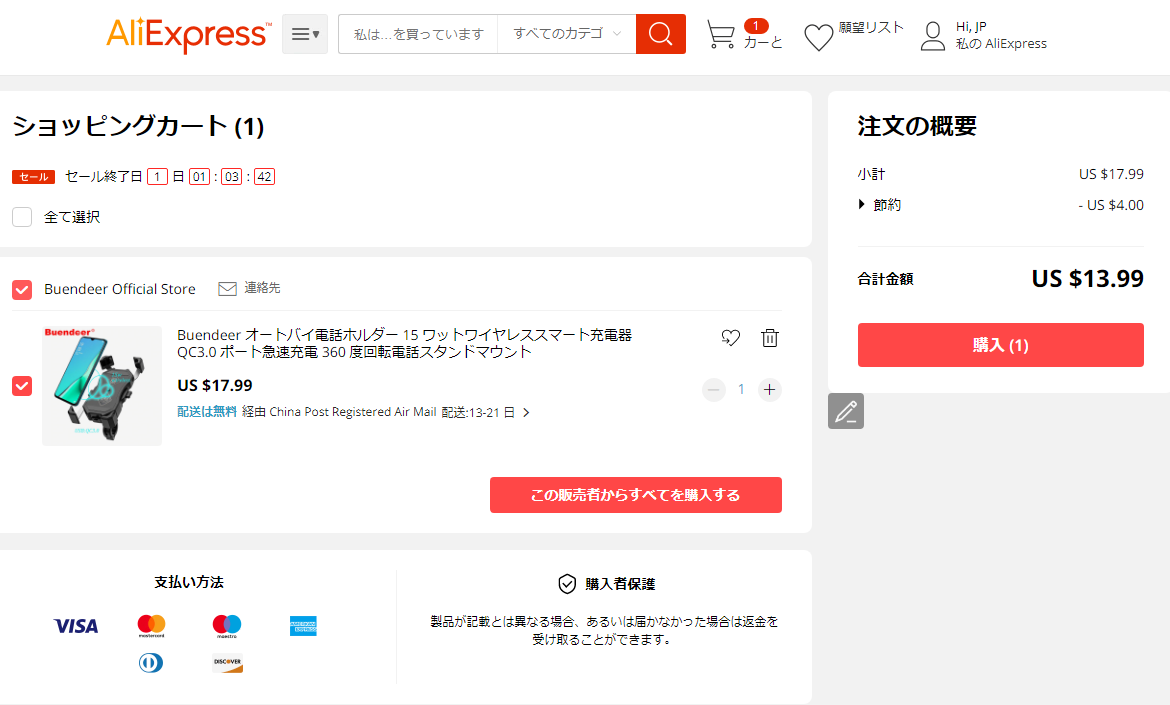The height and width of the screenshot is (705, 1170).
Task: Open the phone holder product thumbnail
Action: pos(102,386)
